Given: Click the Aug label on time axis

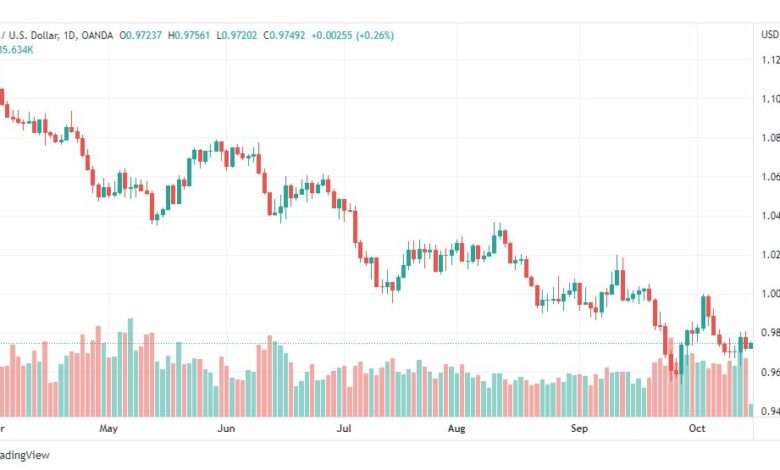Looking at the screenshot, I should (457, 428).
